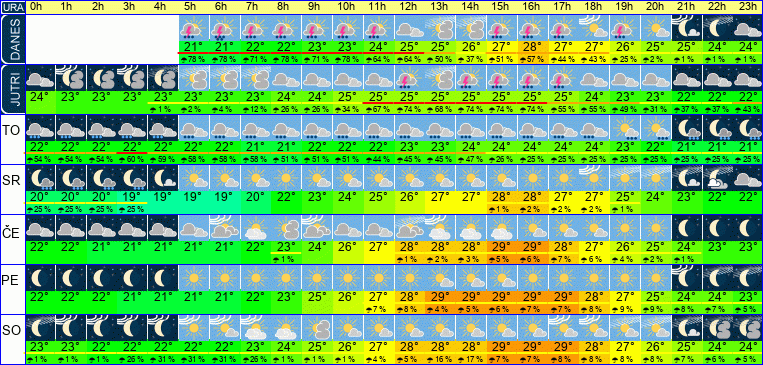The width and height of the screenshot is (763, 365).
Task: Click the DANES 28° temperature cell at 16h
Action: (x=531, y=47)
